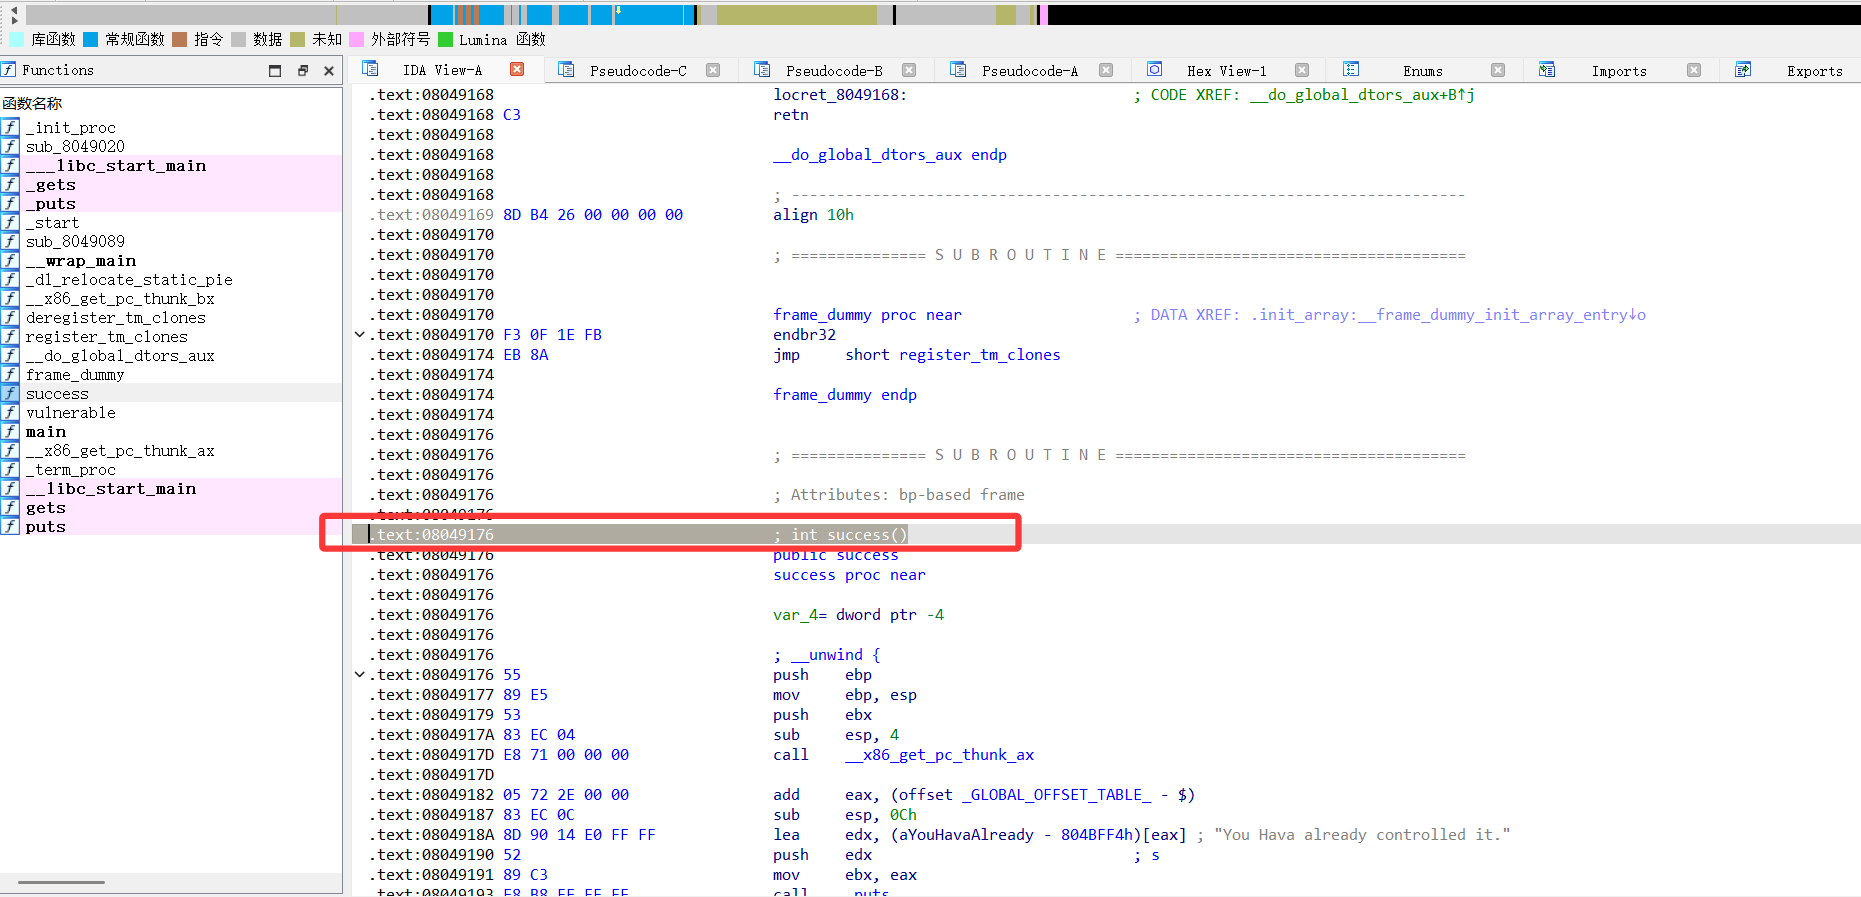The height and width of the screenshot is (897, 1861).
Task: Click the Exports tab icon
Action: 1743,70
